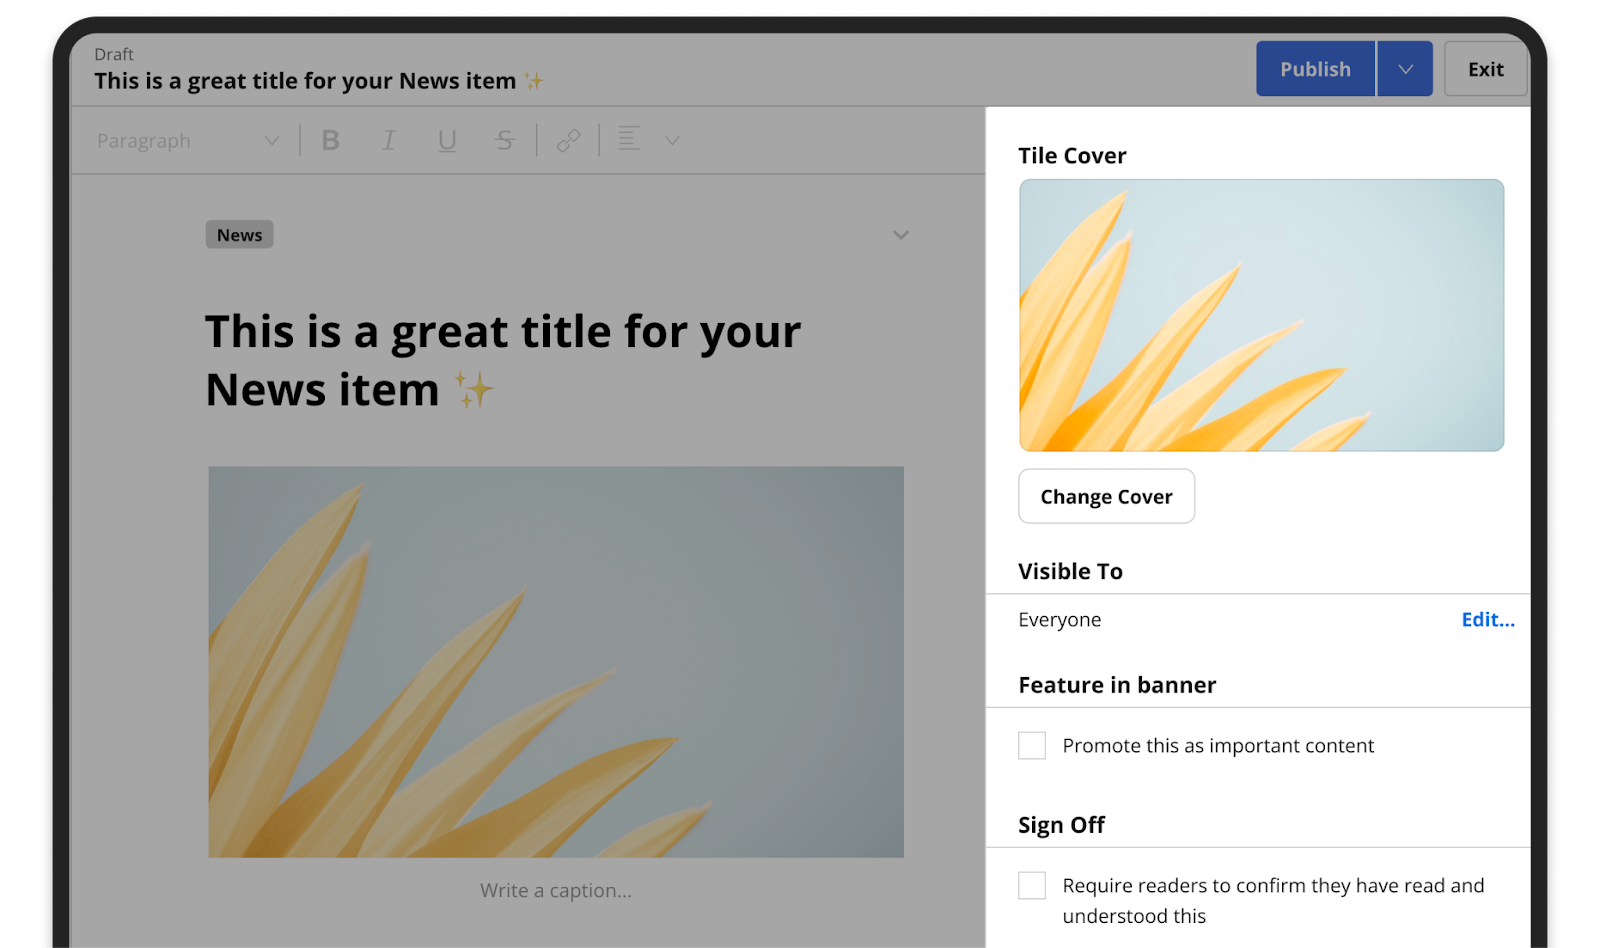Open the Publish options dropdown arrow

[1405, 69]
